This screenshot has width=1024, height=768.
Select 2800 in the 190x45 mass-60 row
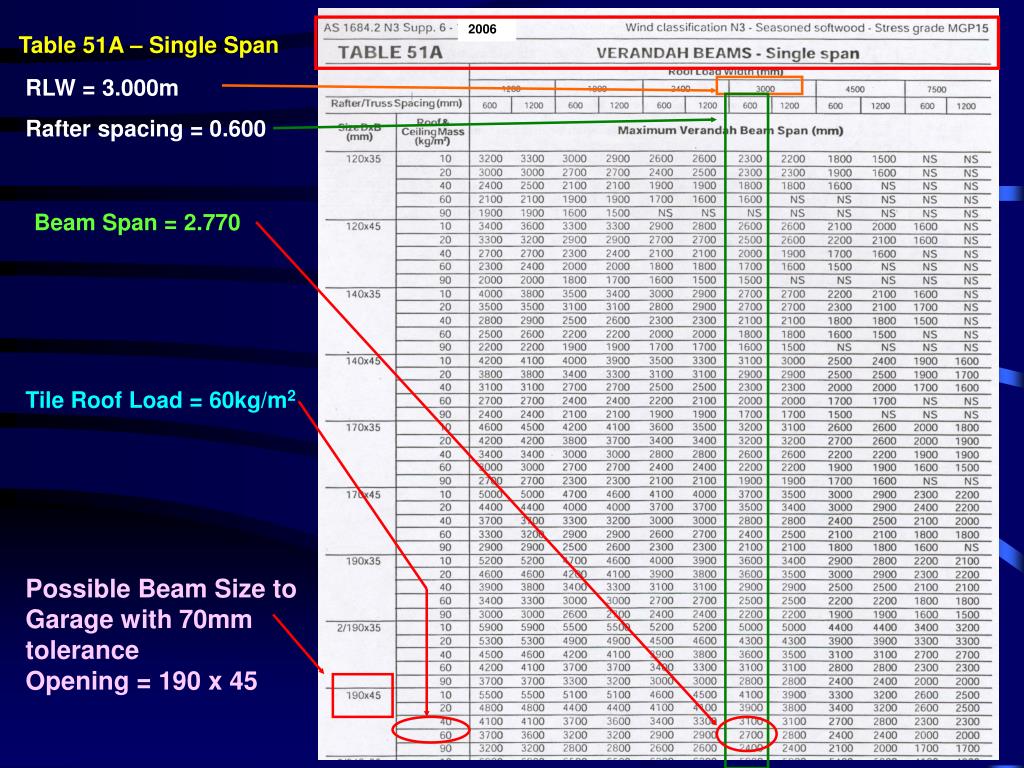pyautogui.click(x=793, y=735)
